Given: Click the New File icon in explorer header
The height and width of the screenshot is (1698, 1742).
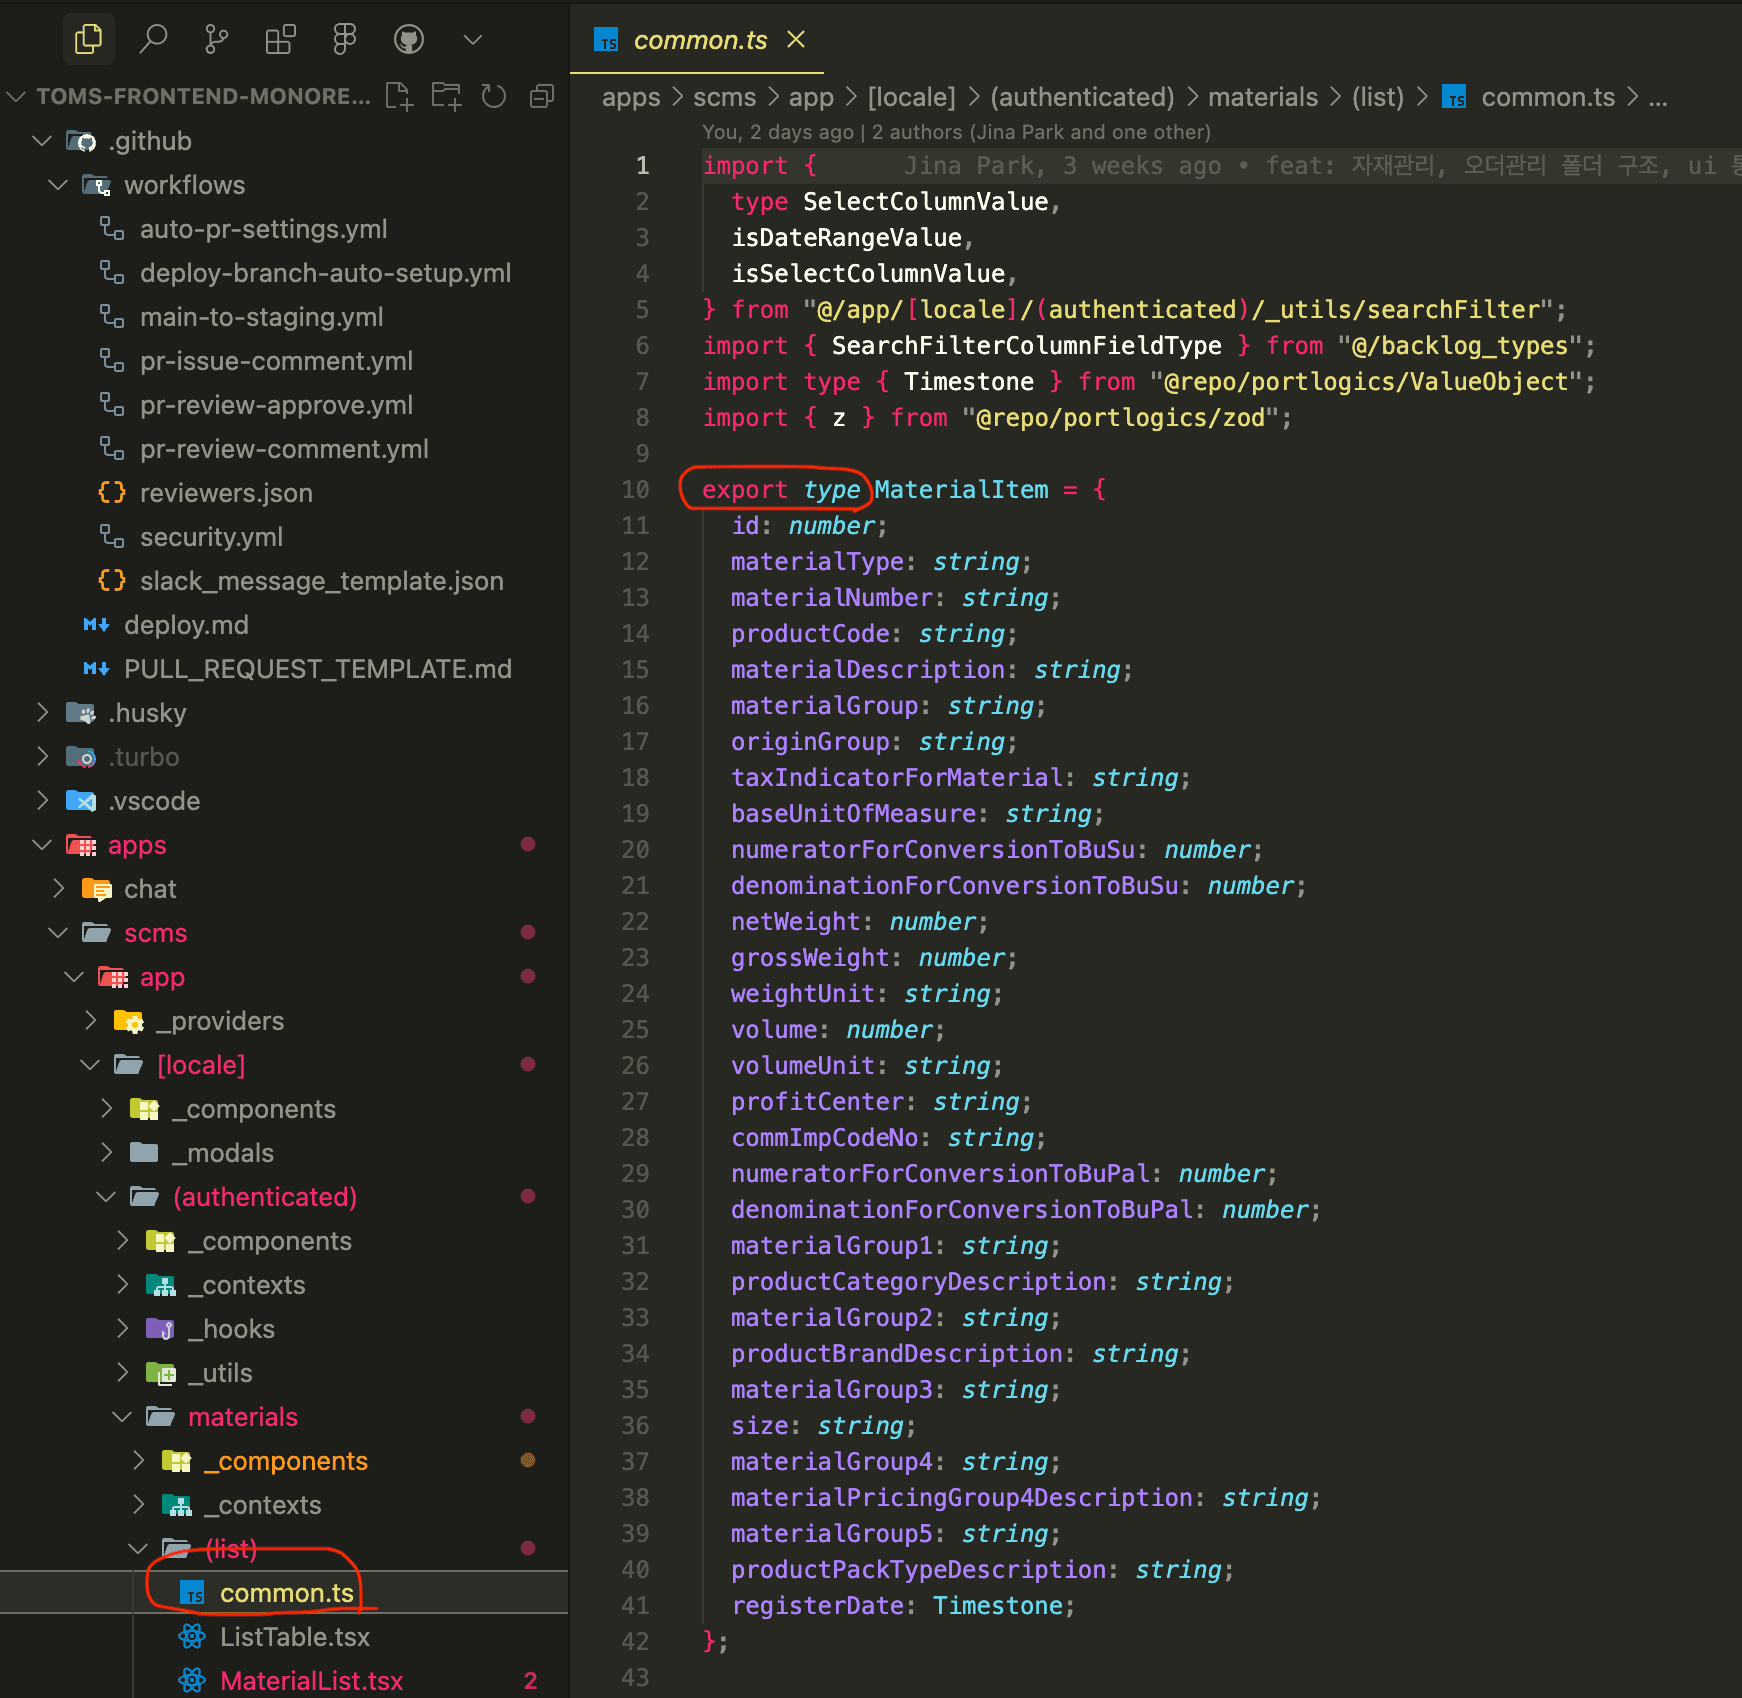Looking at the screenshot, I should (399, 96).
